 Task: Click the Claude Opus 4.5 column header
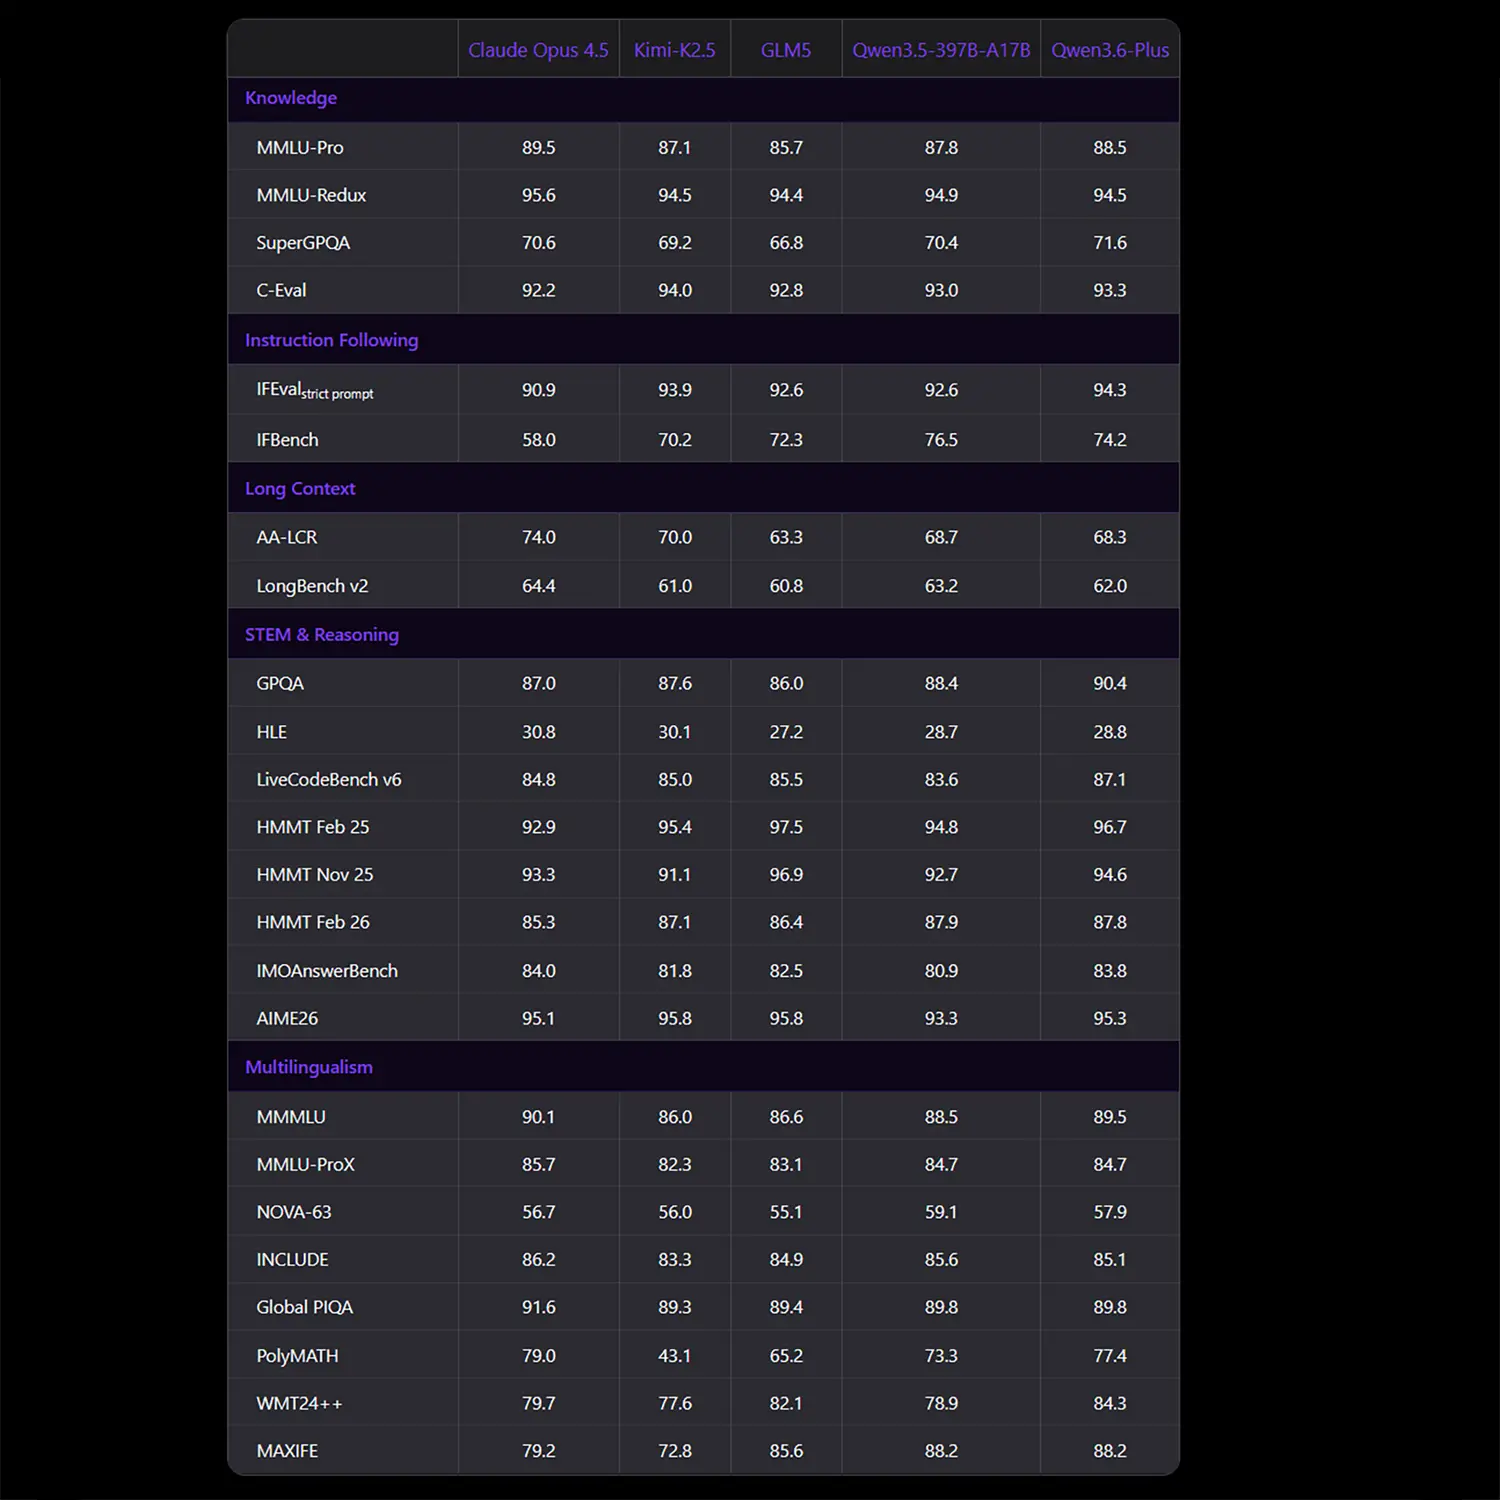click(x=538, y=50)
